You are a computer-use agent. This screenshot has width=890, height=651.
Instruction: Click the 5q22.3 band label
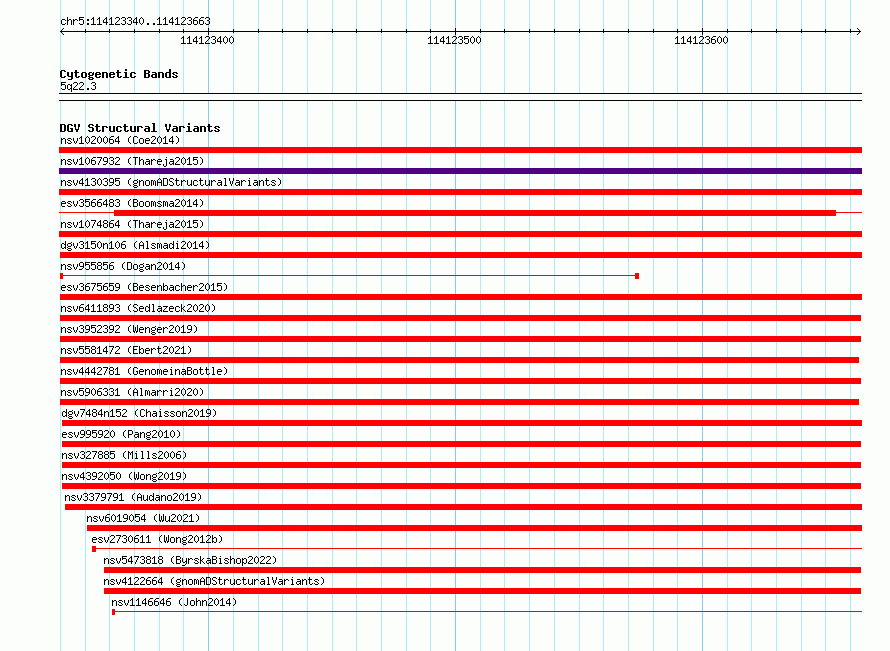click(78, 86)
